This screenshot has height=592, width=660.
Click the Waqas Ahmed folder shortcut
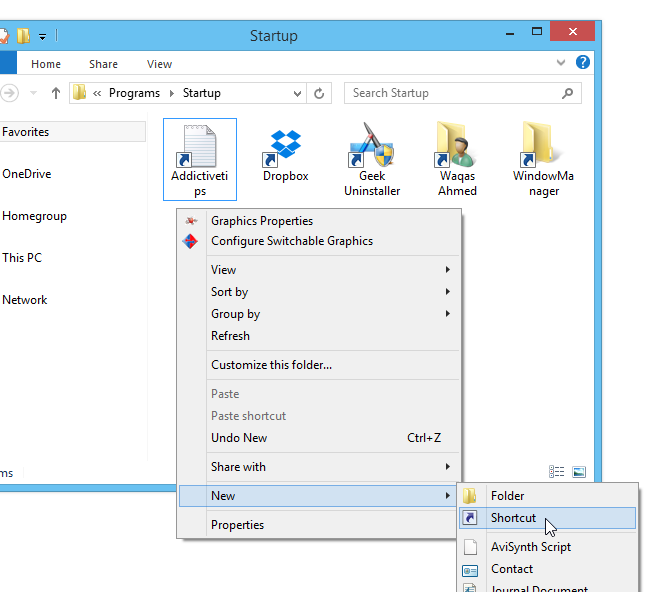[457, 147]
